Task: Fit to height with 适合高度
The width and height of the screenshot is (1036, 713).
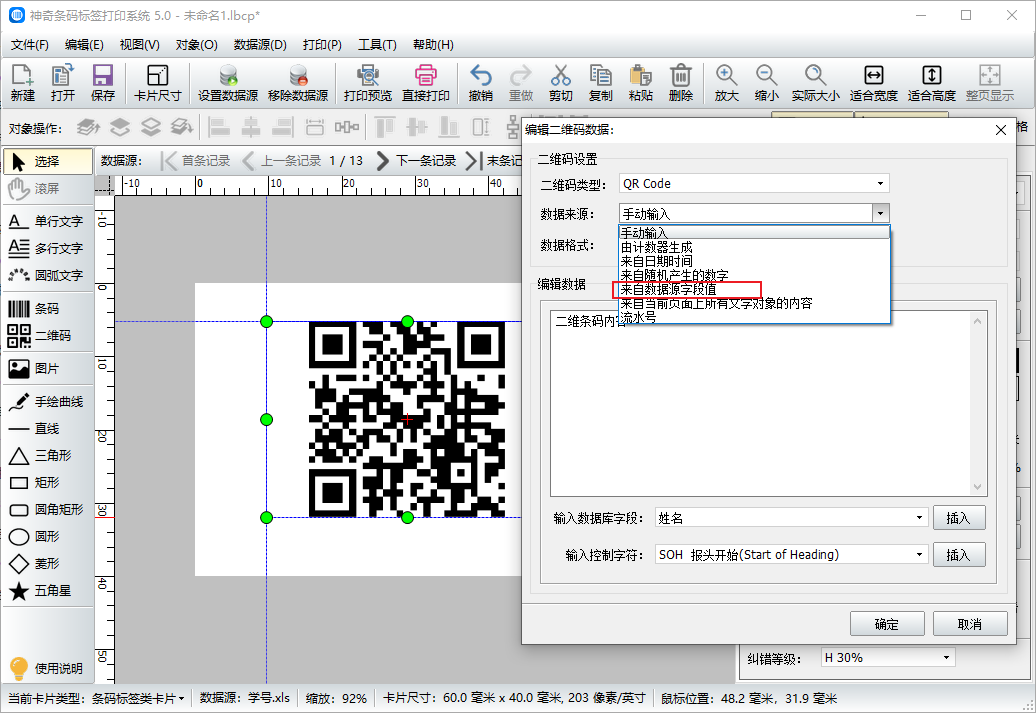Action: pyautogui.click(x=932, y=83)
